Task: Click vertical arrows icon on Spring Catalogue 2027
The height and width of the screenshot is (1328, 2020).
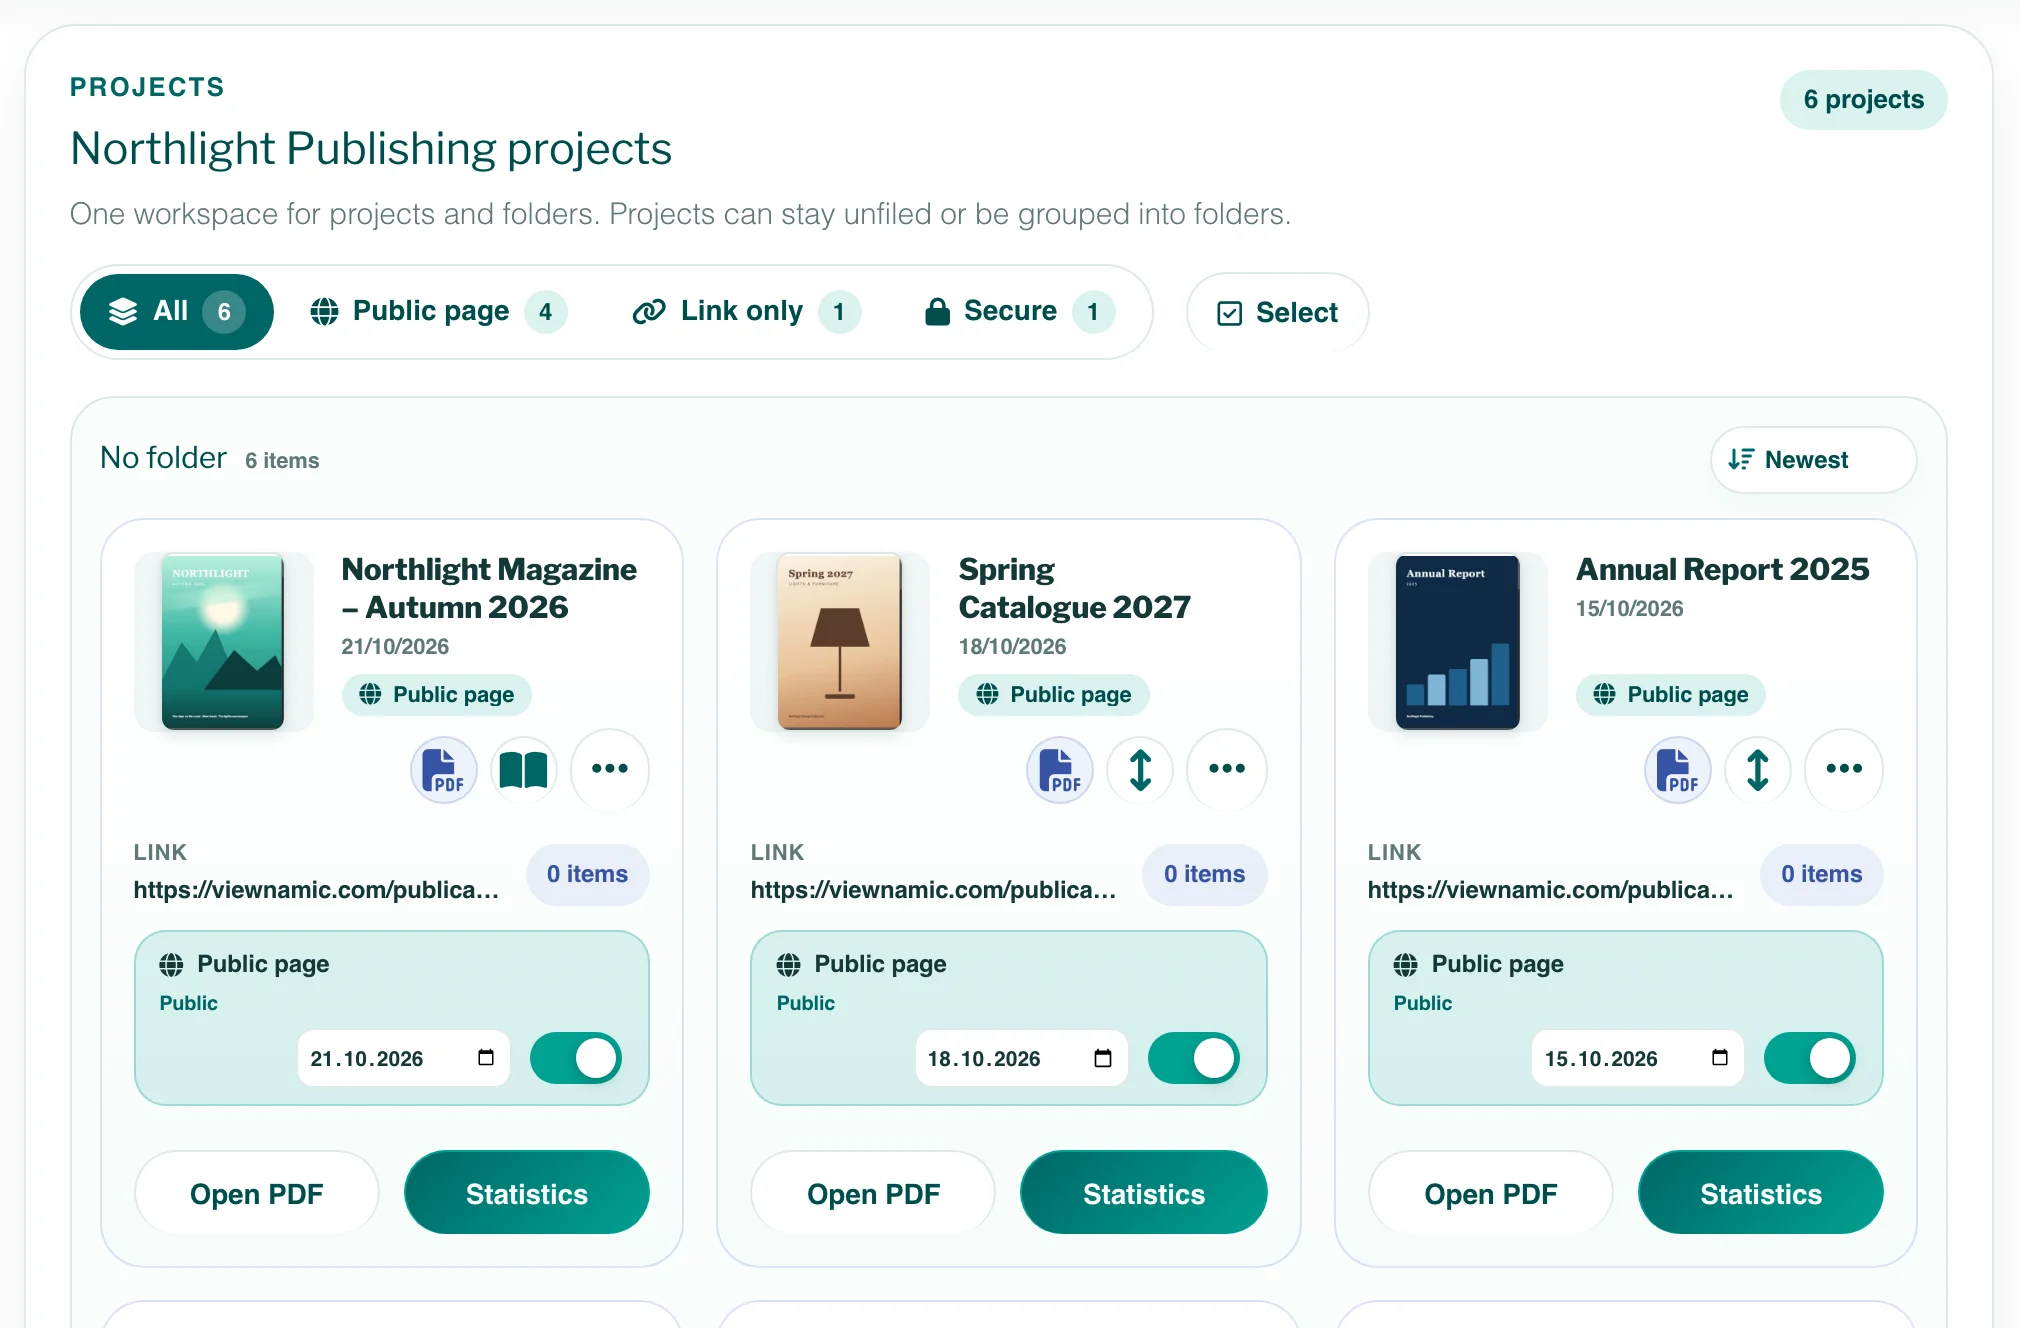Action: (1140, 769)
